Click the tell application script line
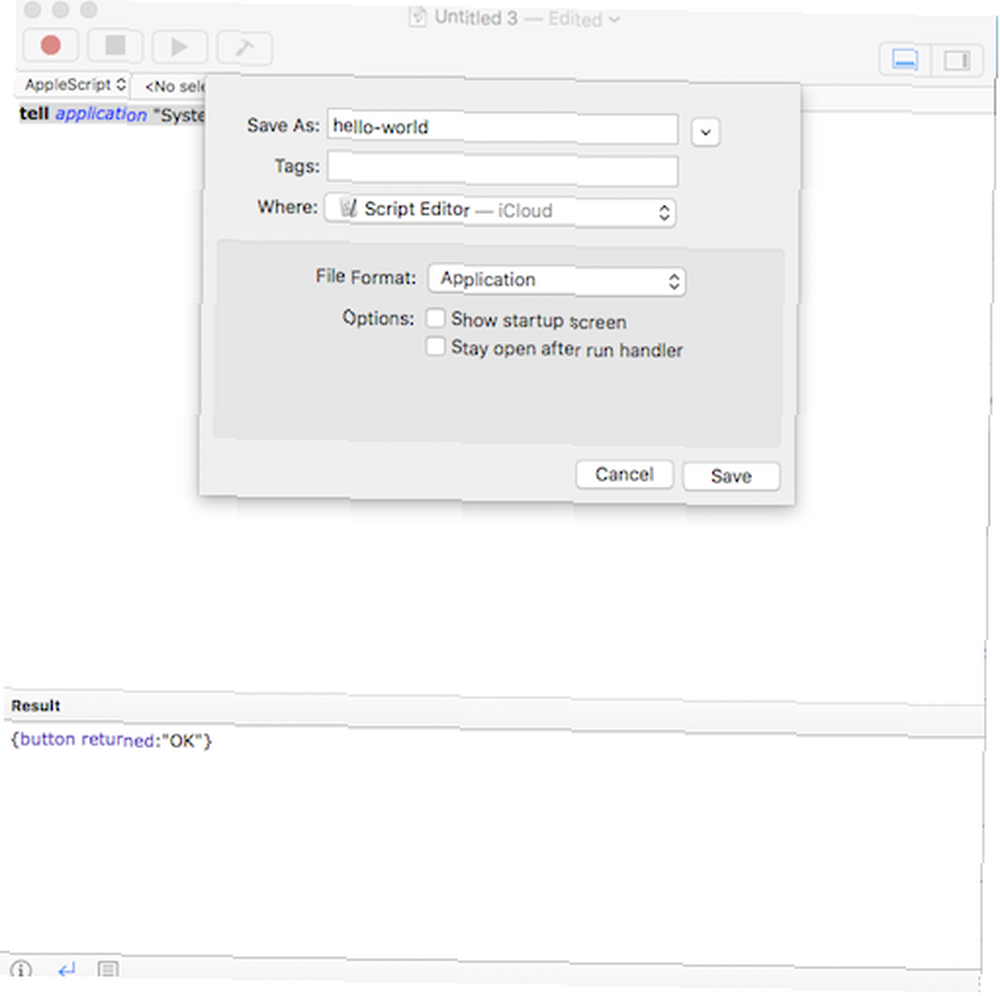Screen dimensions: 1000x996 (112, 114)
